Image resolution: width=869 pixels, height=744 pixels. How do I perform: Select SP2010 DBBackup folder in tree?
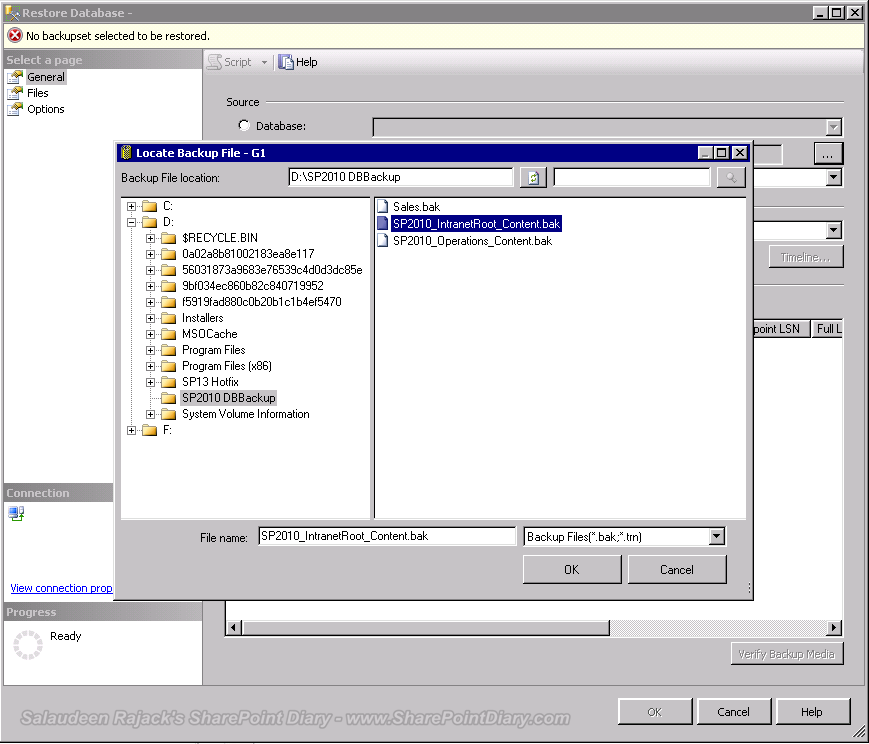[x=228, y=398]
